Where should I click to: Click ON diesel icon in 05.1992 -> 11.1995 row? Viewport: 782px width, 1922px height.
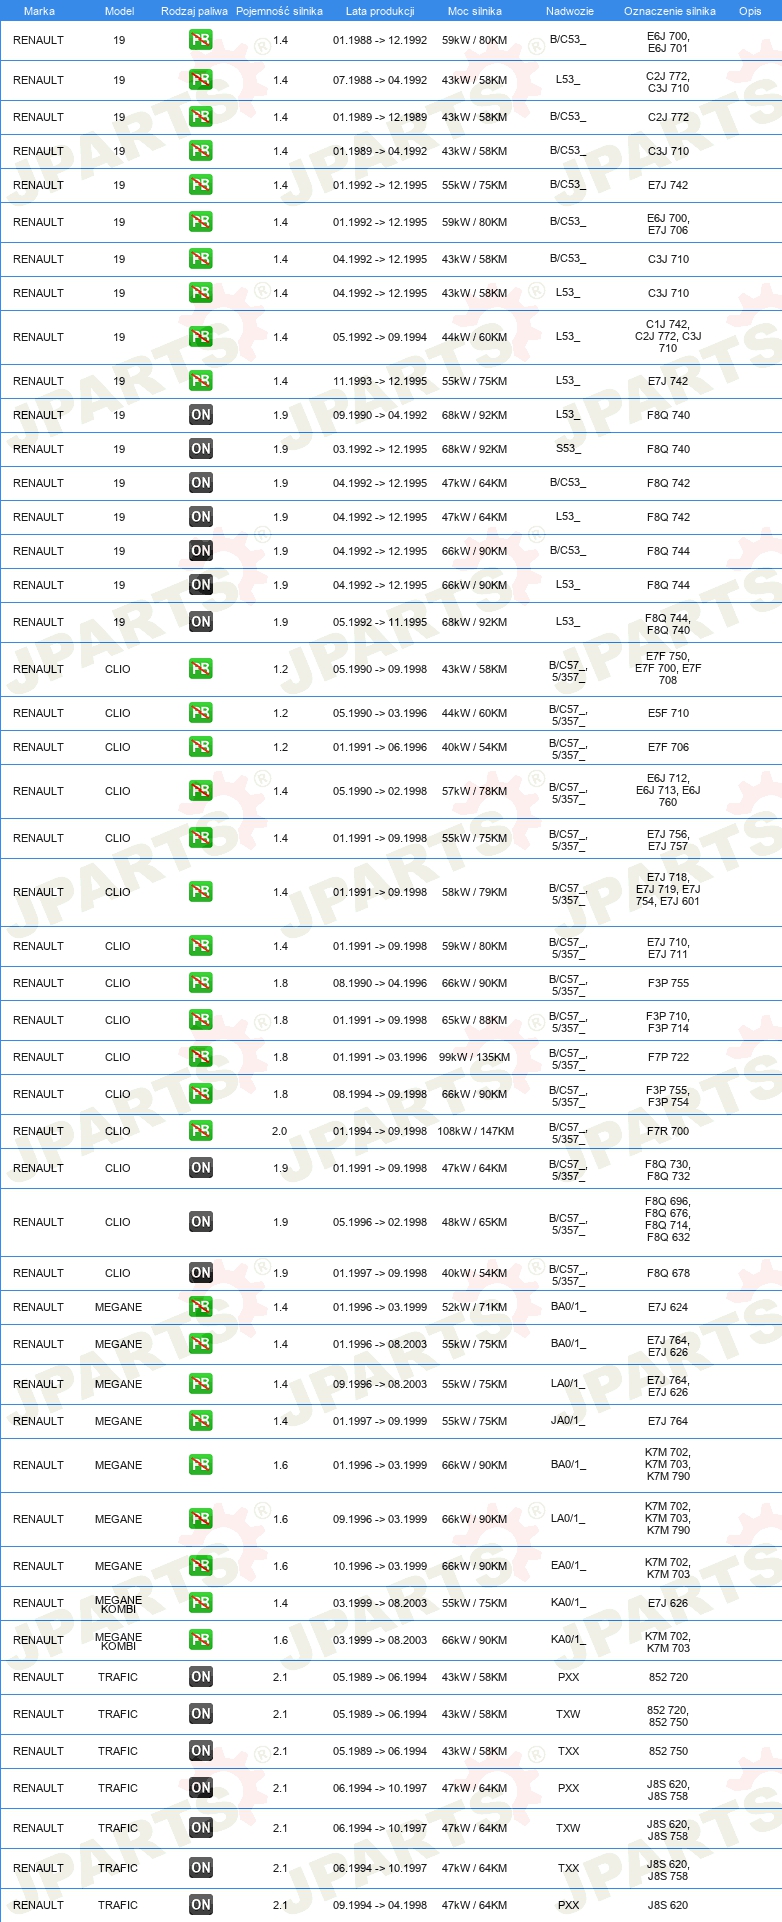201,622
